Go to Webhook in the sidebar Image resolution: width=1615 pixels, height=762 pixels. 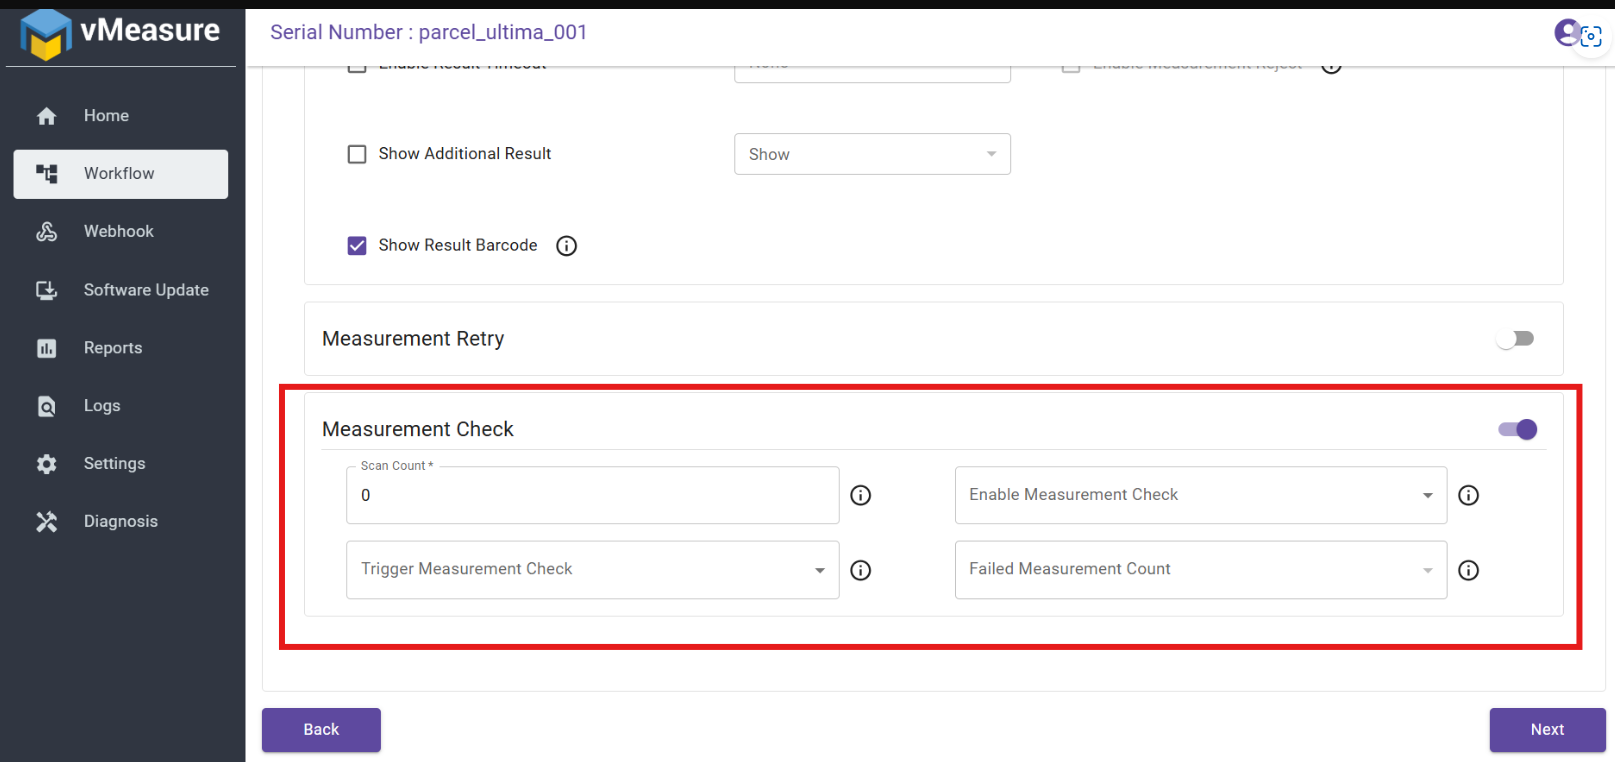pyautogui.click(x=119, y=232)
